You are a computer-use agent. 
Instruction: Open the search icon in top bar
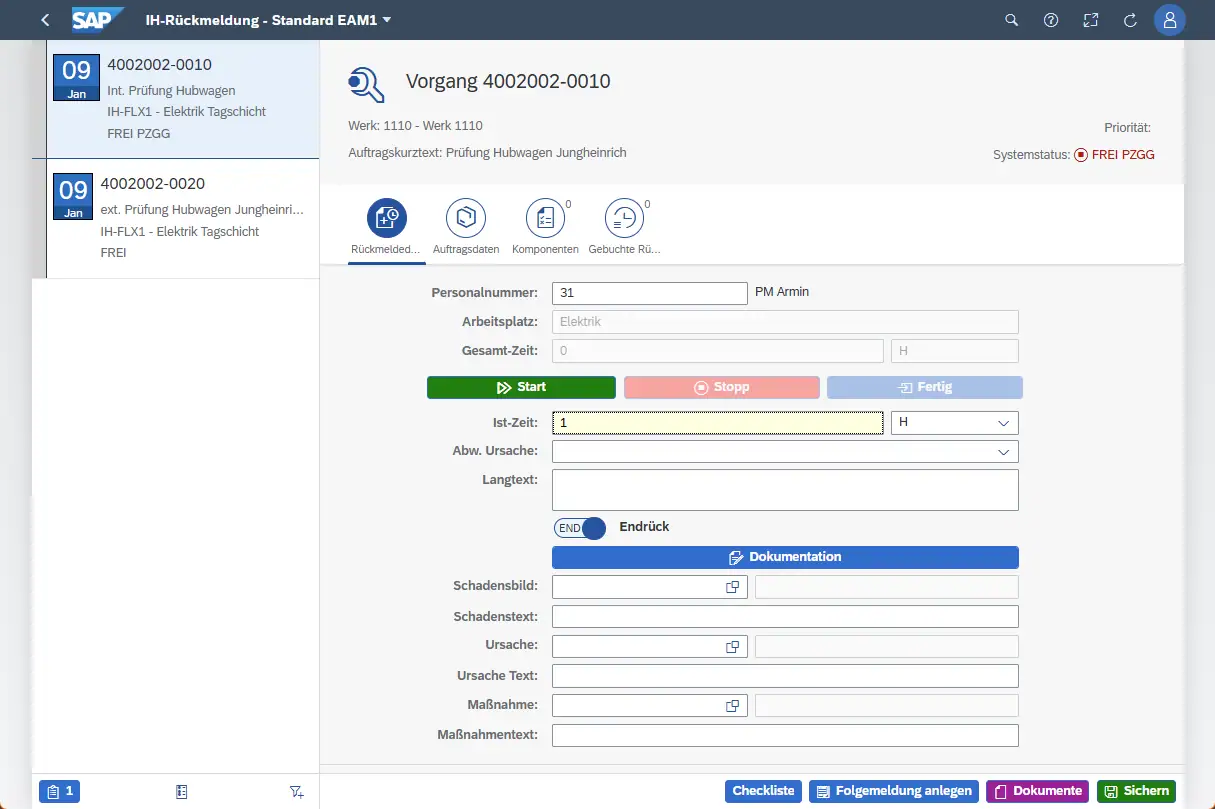[x=1011, y=20]
